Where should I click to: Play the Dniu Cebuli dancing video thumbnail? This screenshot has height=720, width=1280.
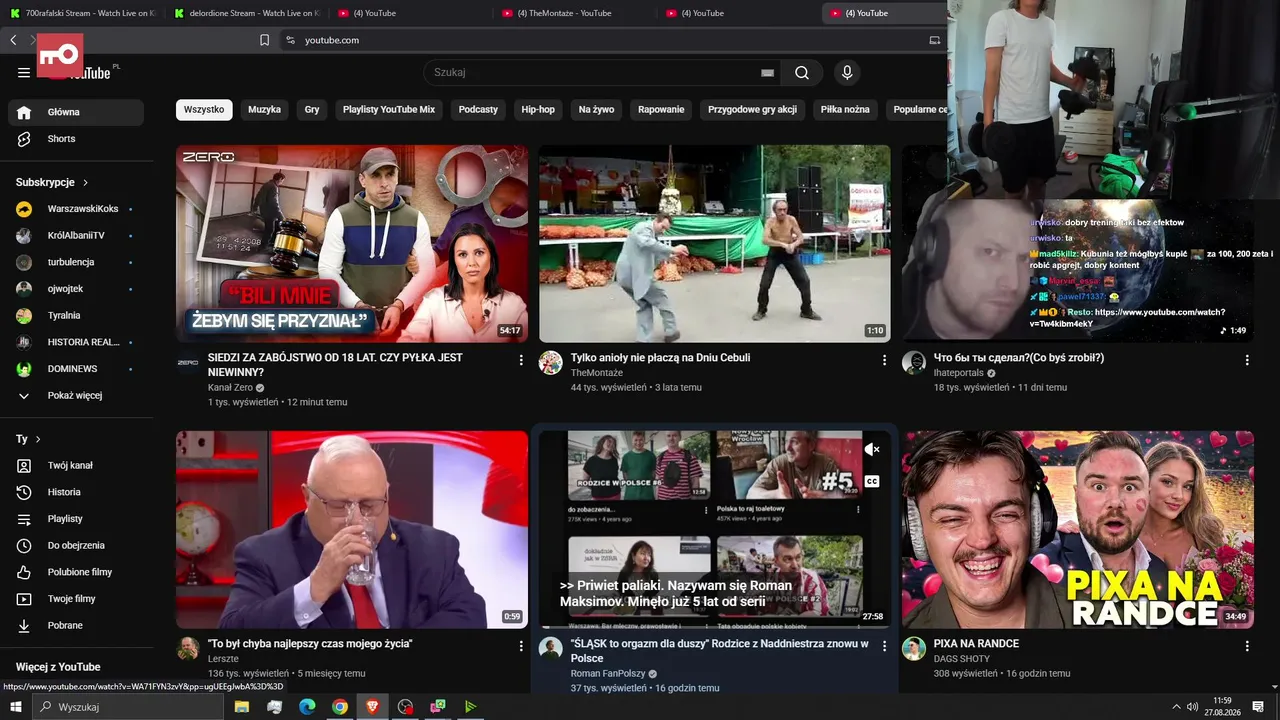coord(715,244)
